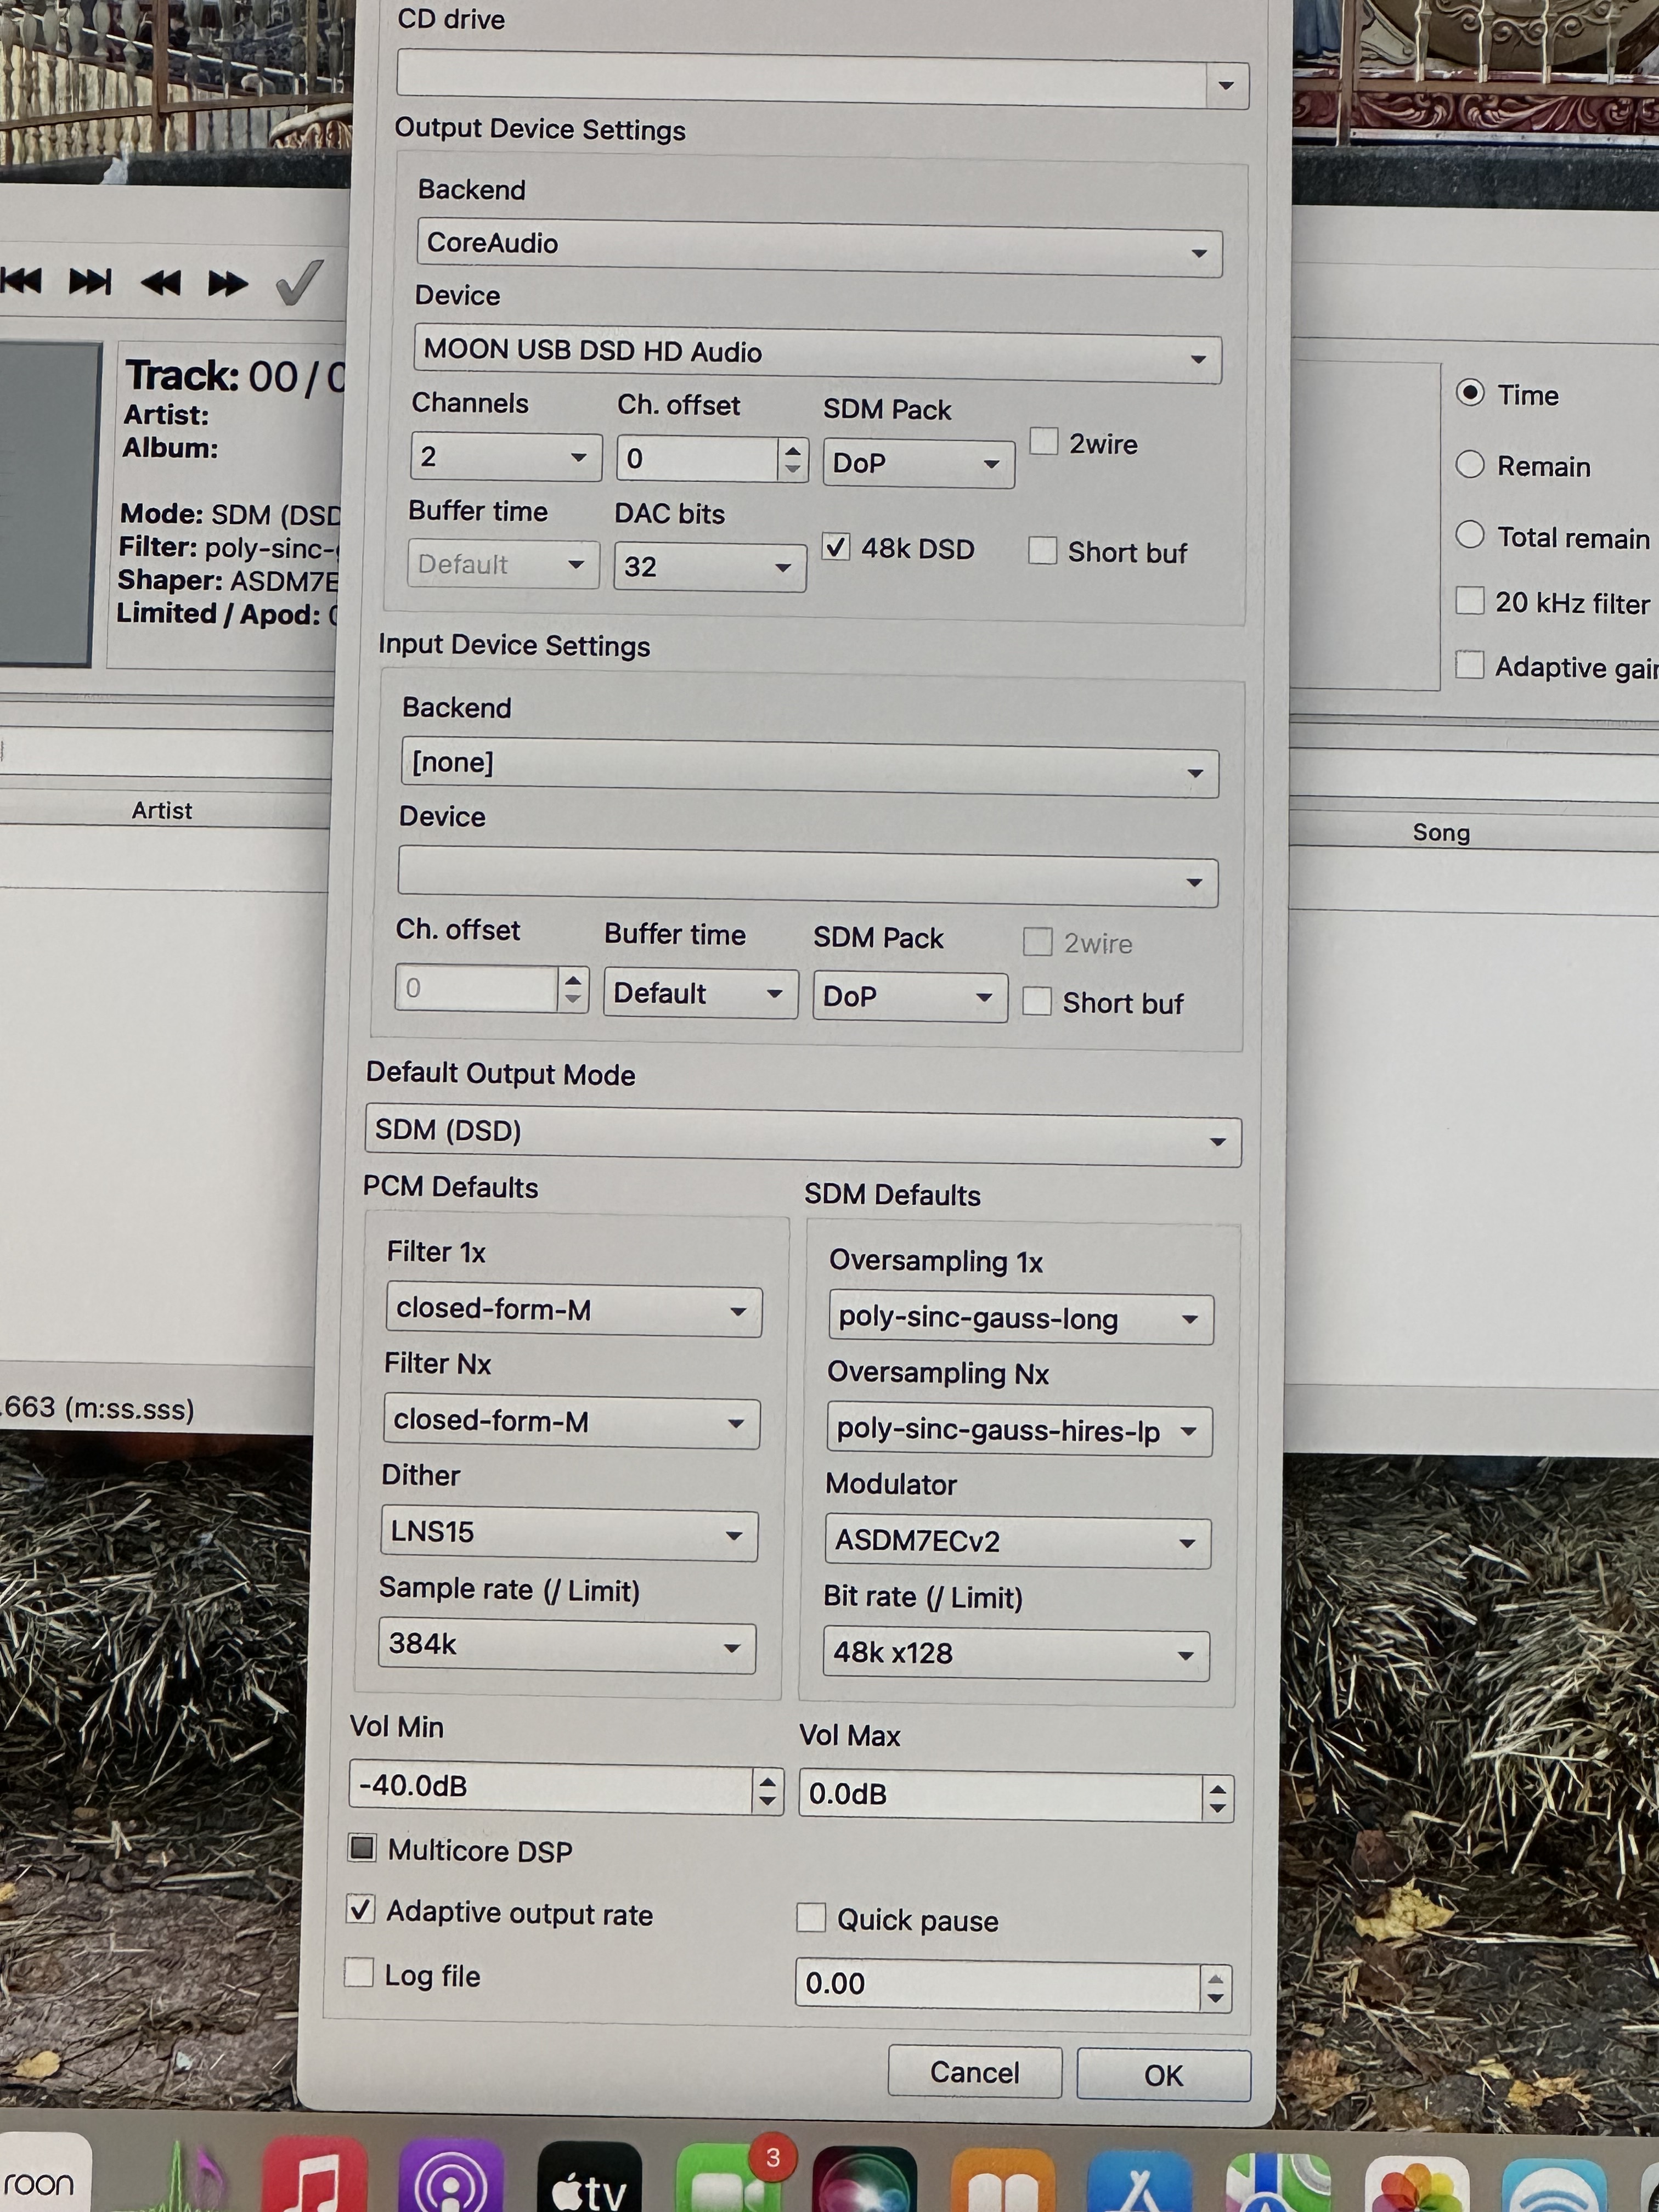
Task: Lower Vol Max using down arrow
Action: click(x=1217, y=1809)
